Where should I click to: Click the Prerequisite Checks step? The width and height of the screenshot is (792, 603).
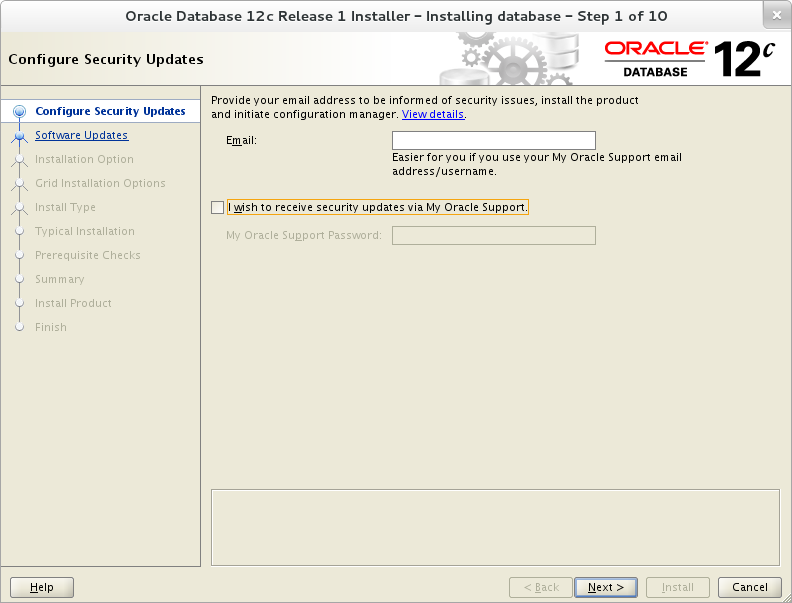point(88,256)
